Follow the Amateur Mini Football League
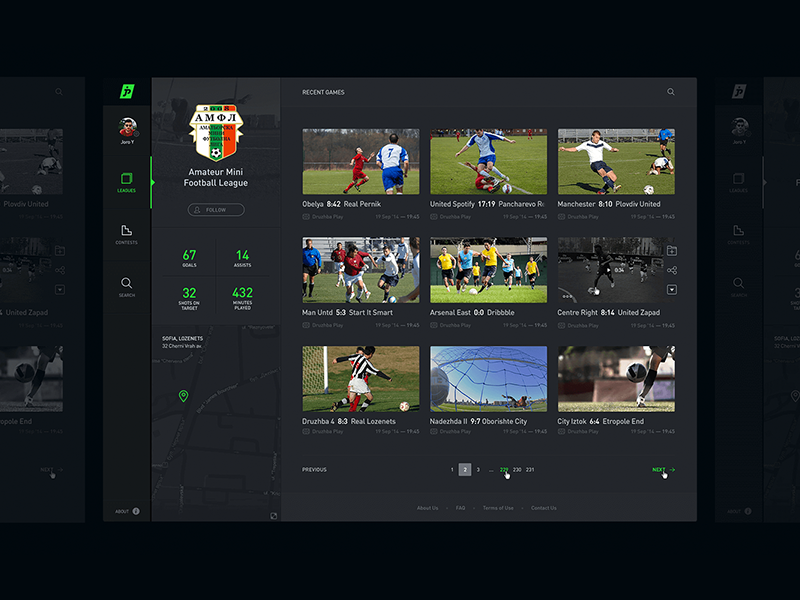800x600 pixels. pos(216,210)
